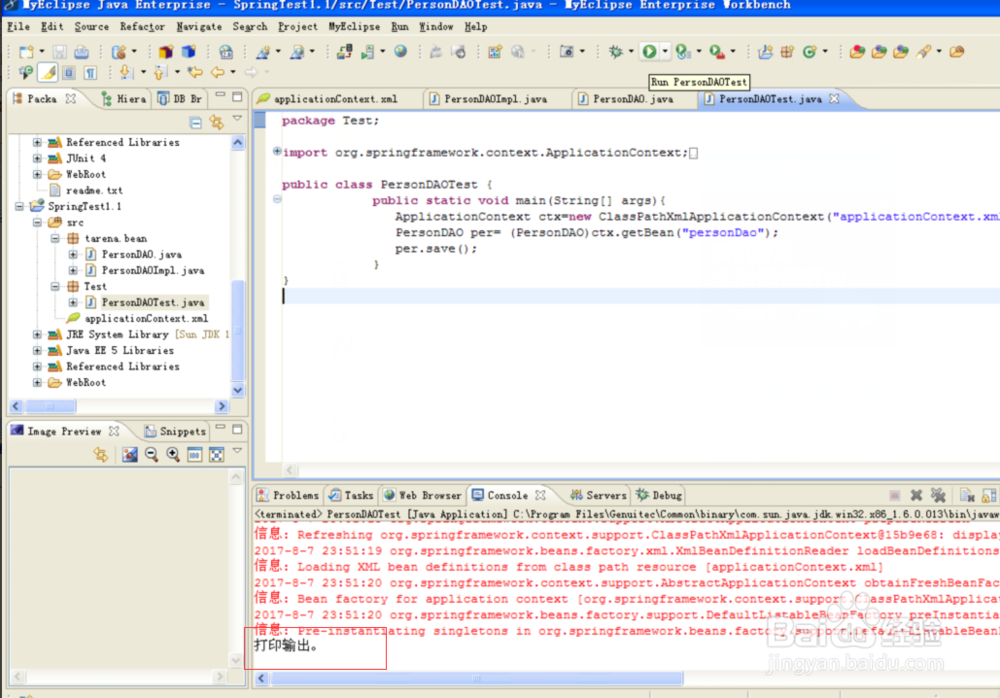This screenshot has height=698, width=1000.
Task: Open the Package Explorer view menu arrow
Action: click(236, 118)
